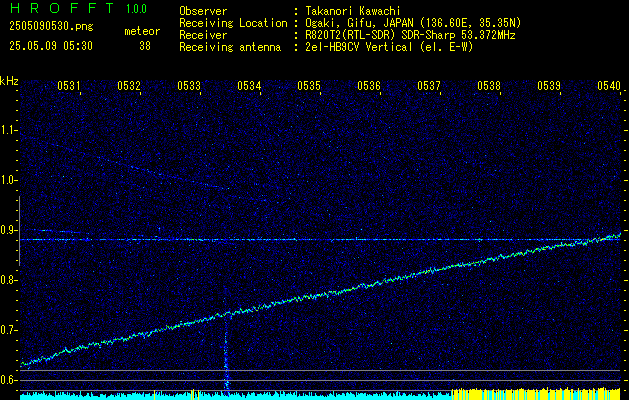
Task: Click the version number 1.0.0
Action: 136,8
